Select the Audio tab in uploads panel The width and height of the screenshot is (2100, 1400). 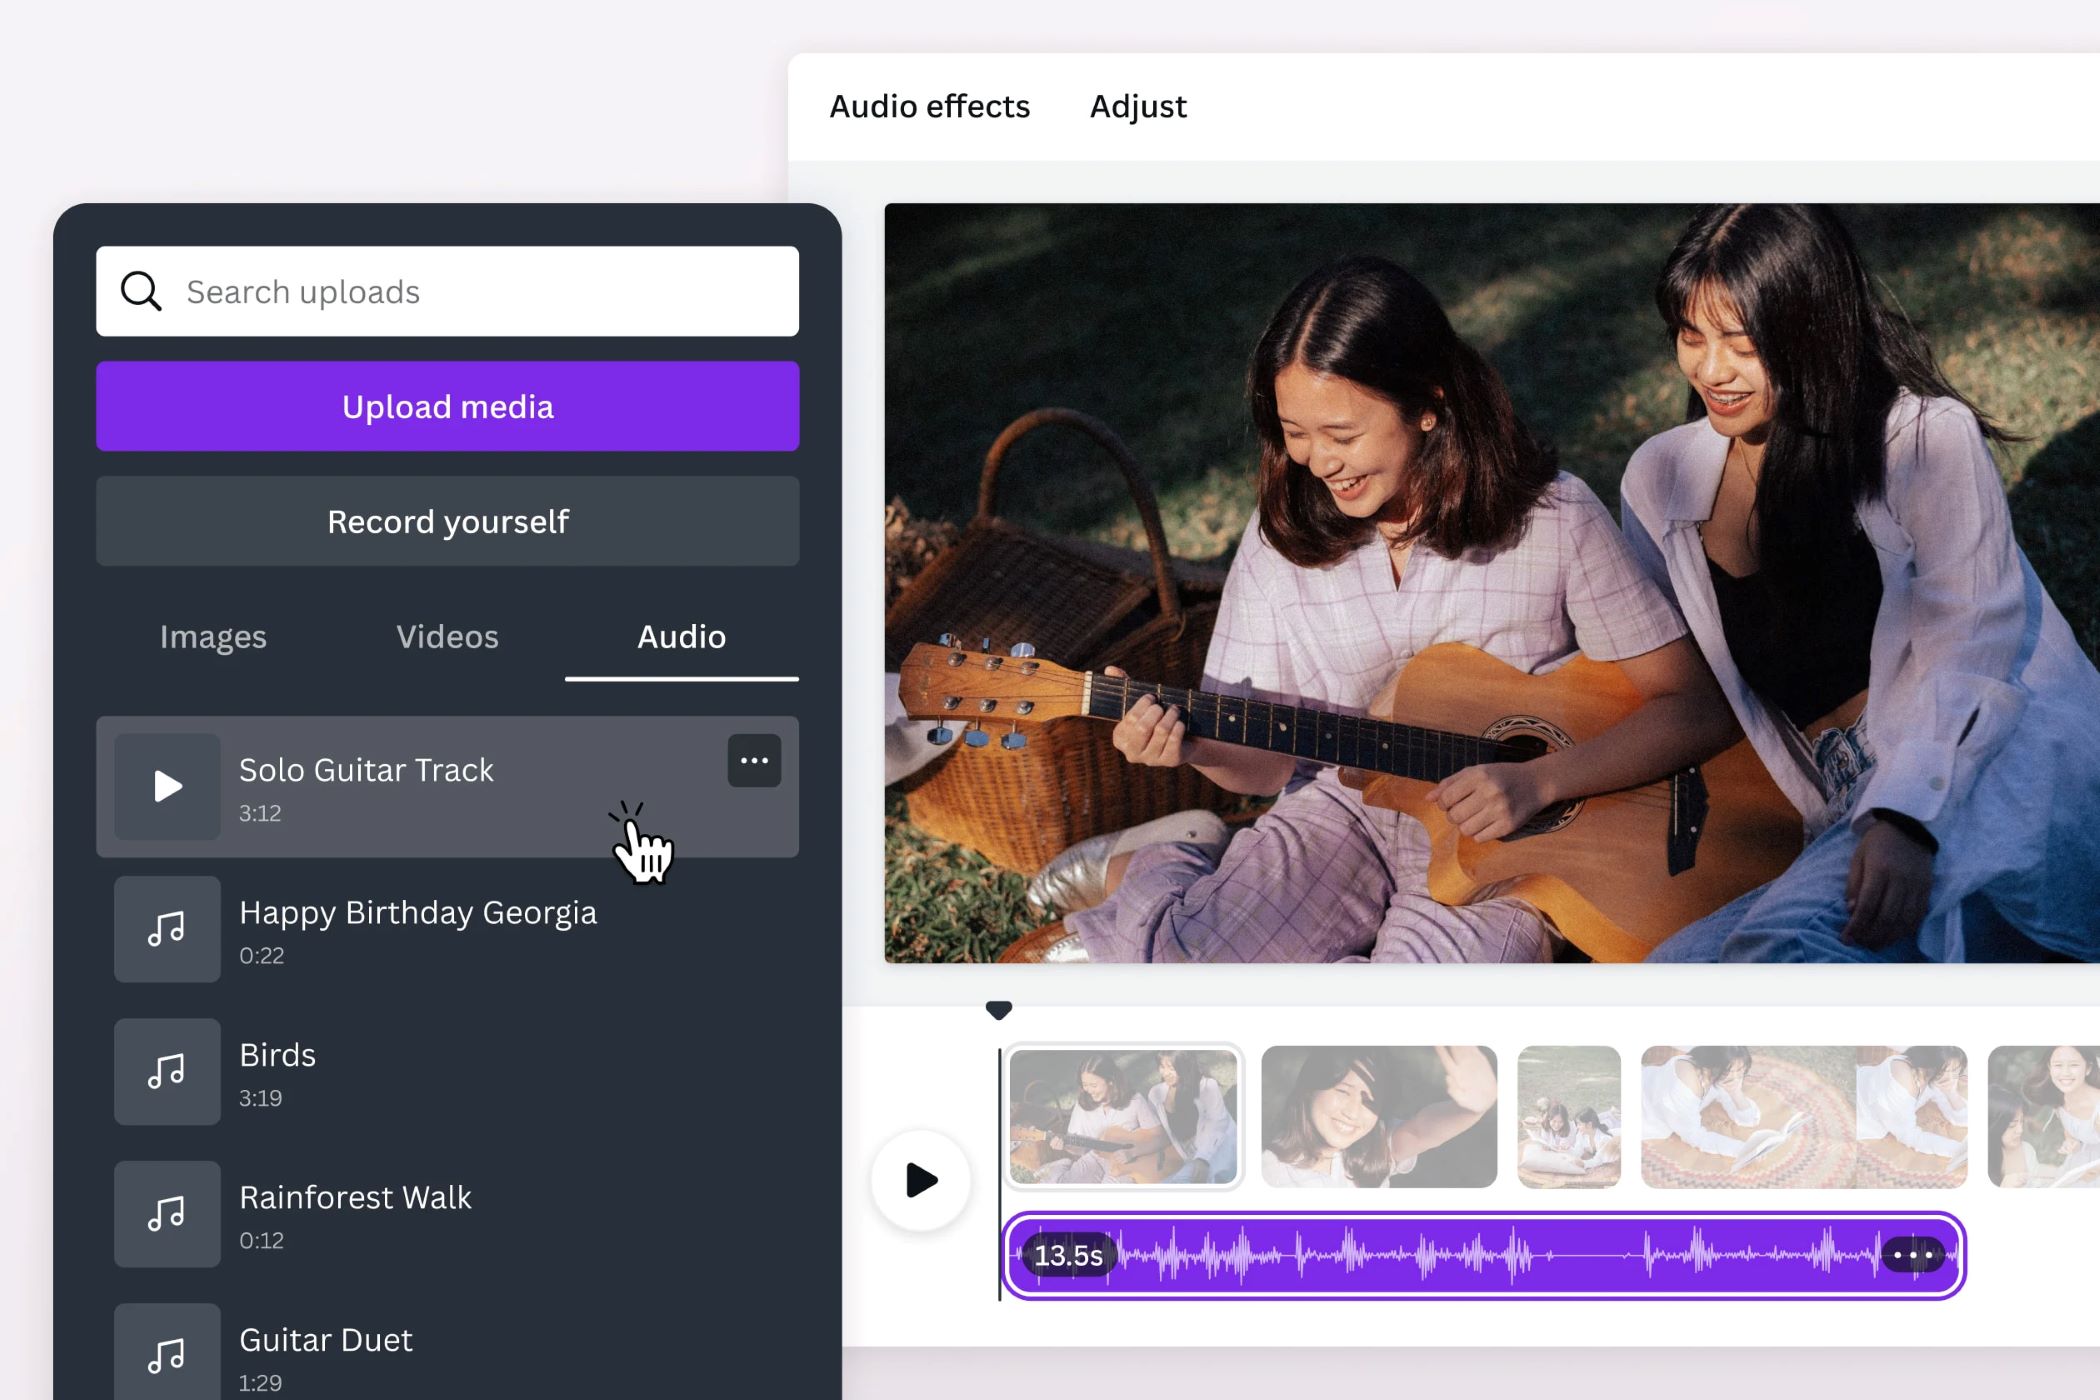pos(681,634)
